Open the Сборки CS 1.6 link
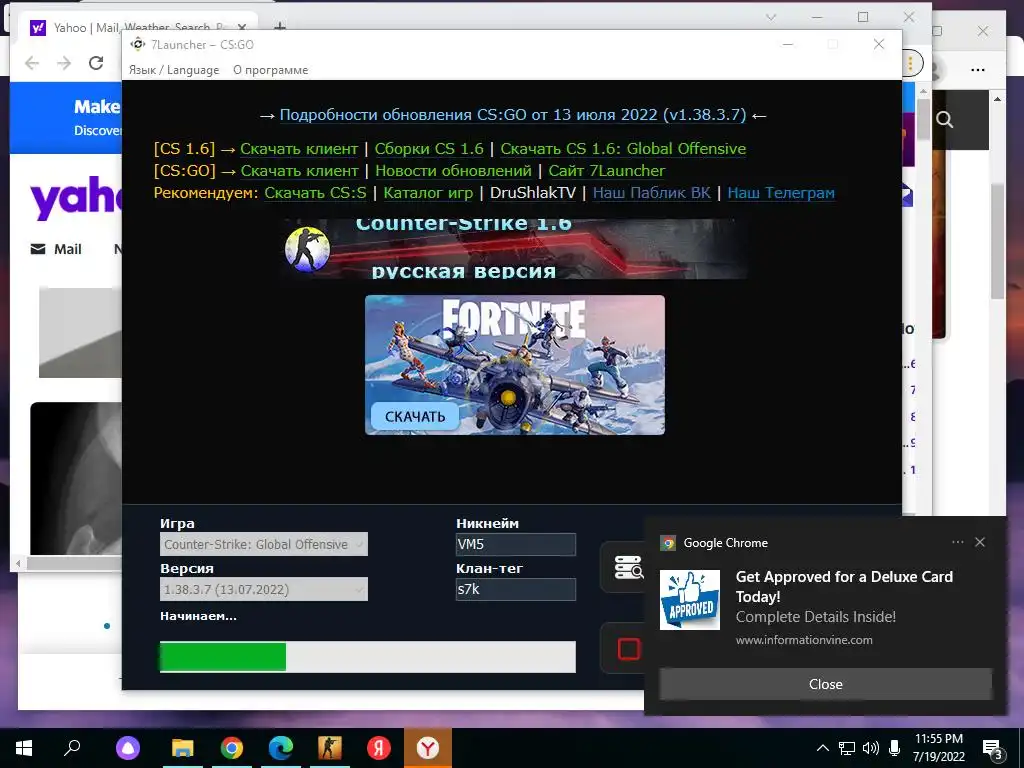Screen dimensions: 1024x768 coord(429,149)
